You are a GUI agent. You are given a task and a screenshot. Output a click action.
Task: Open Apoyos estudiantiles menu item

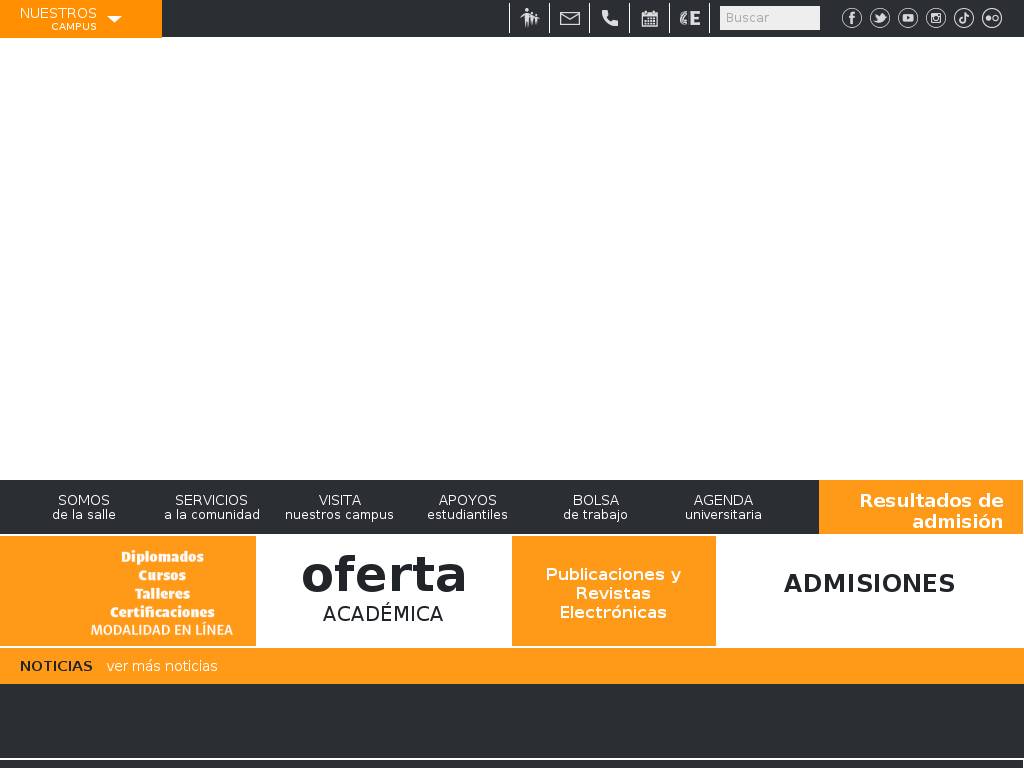(x=467, y=507)
